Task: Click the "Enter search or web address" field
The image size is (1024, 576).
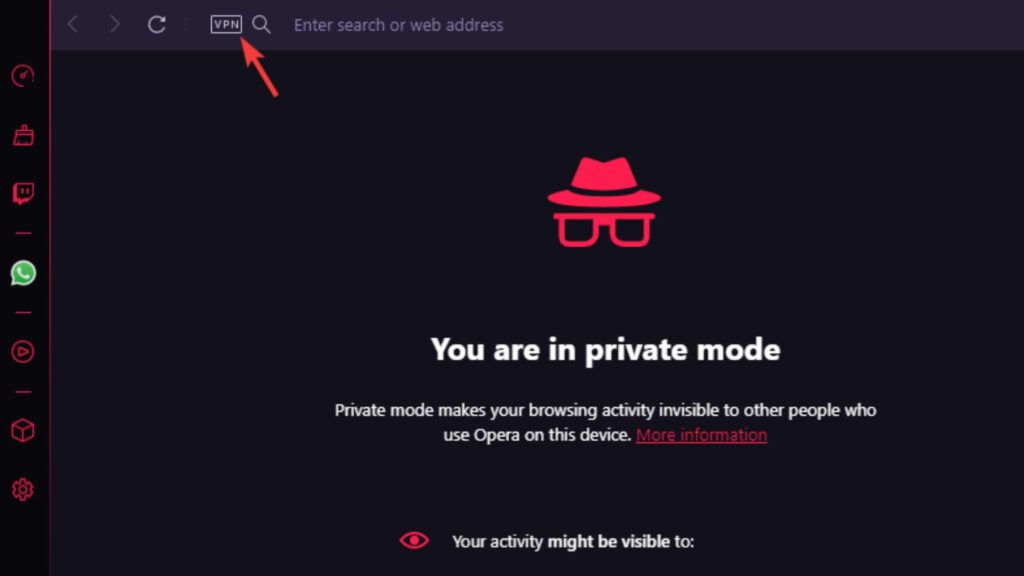Action: pos(397,25)
